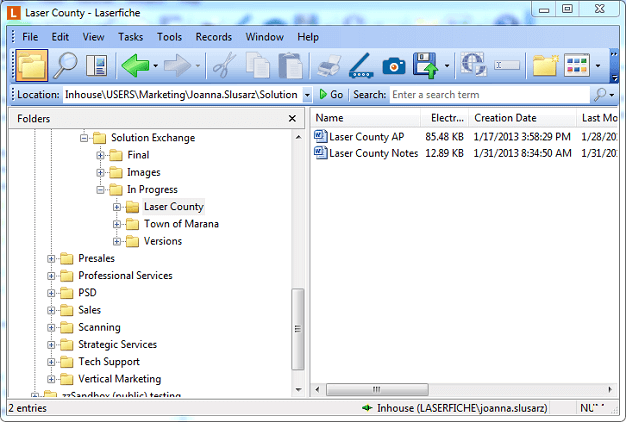The width and height of the screenshot is (626, 422).
Task: Click the view thumbnails grid icon
Action: [x=577, y=65]
